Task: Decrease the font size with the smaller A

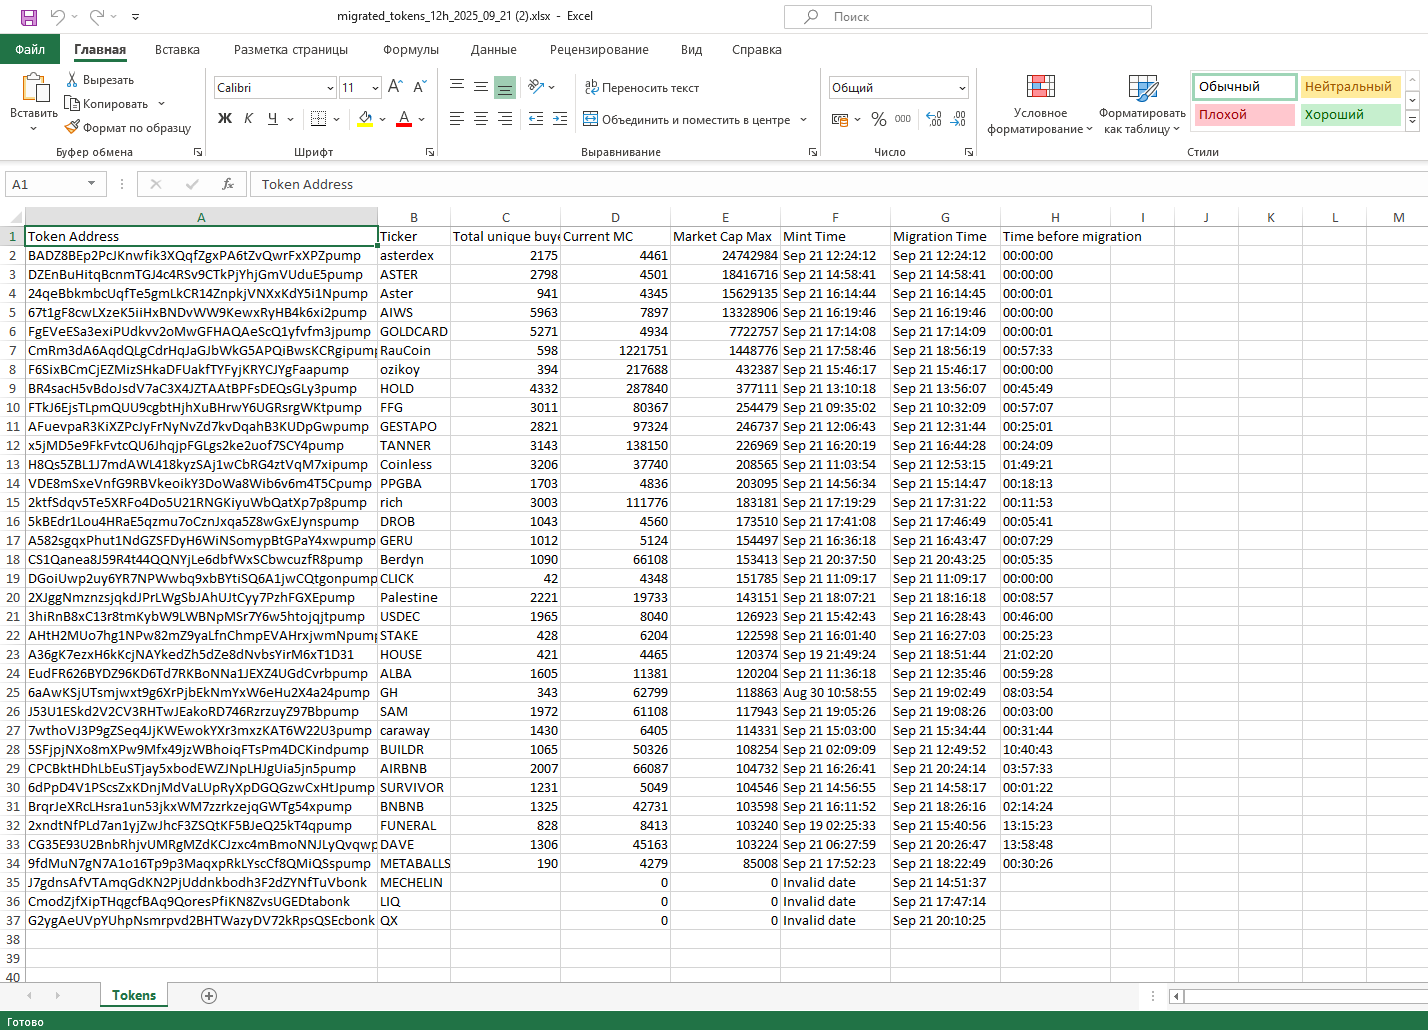Action: (x=419, y=88)
